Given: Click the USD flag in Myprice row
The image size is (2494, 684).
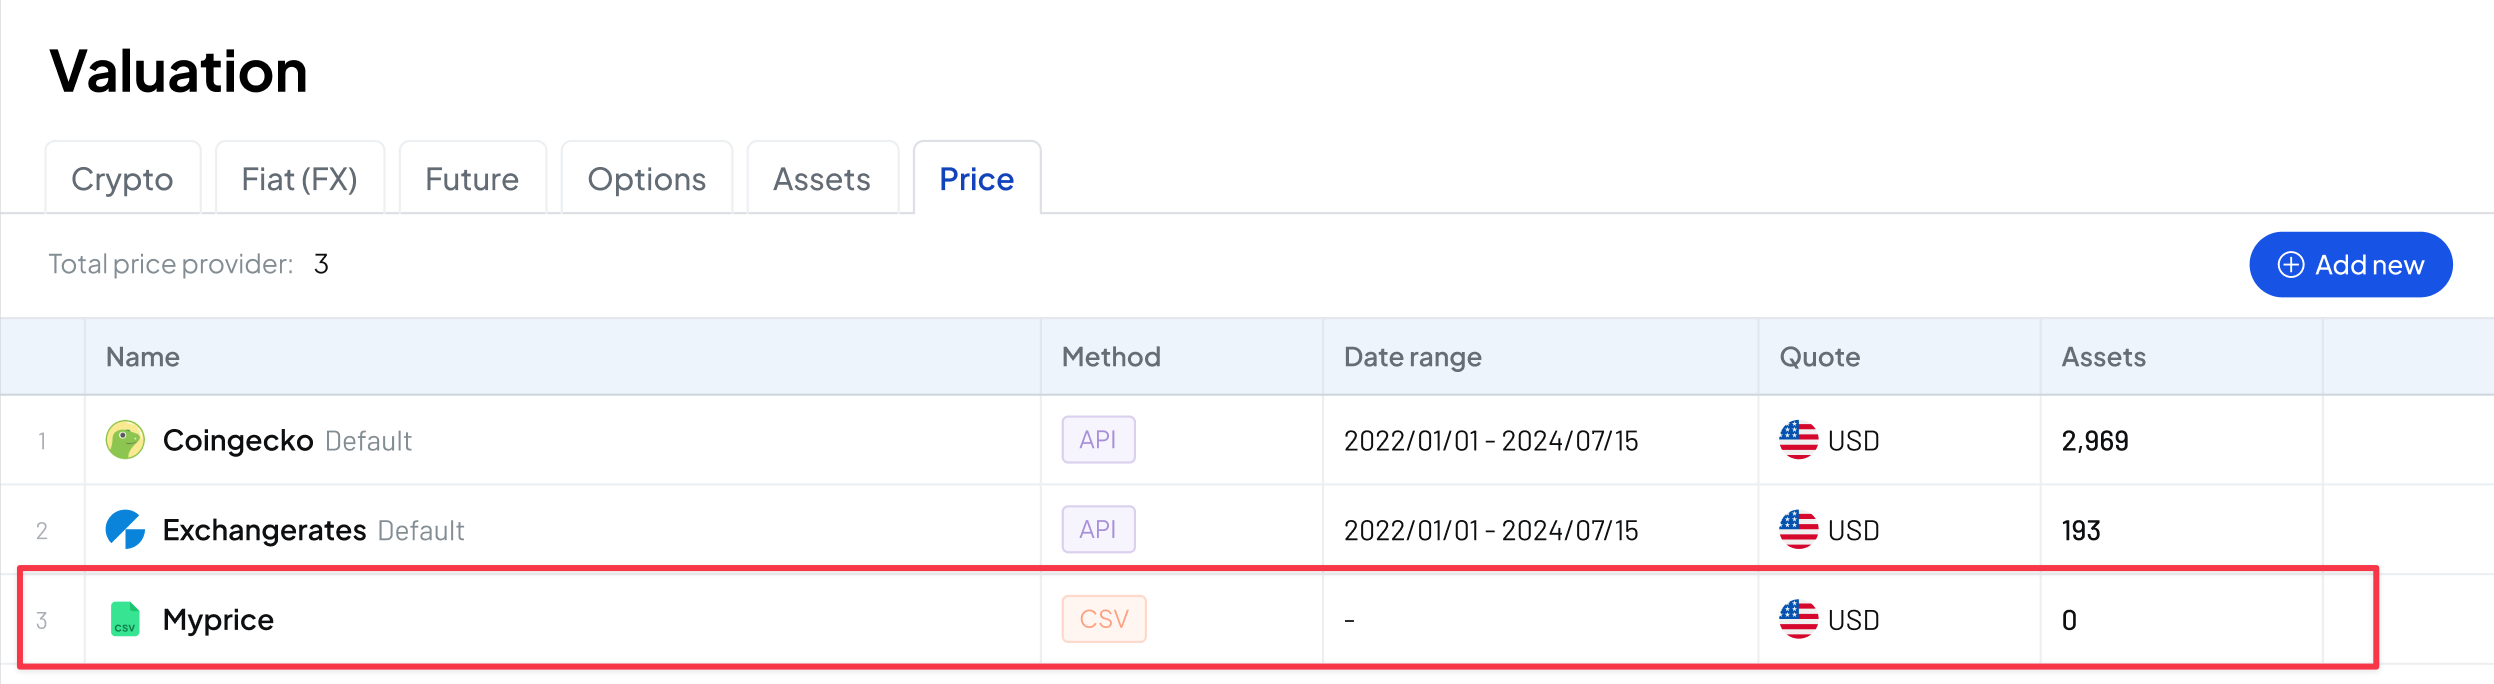Looking at the screenshot, I should coord(1798,619).
